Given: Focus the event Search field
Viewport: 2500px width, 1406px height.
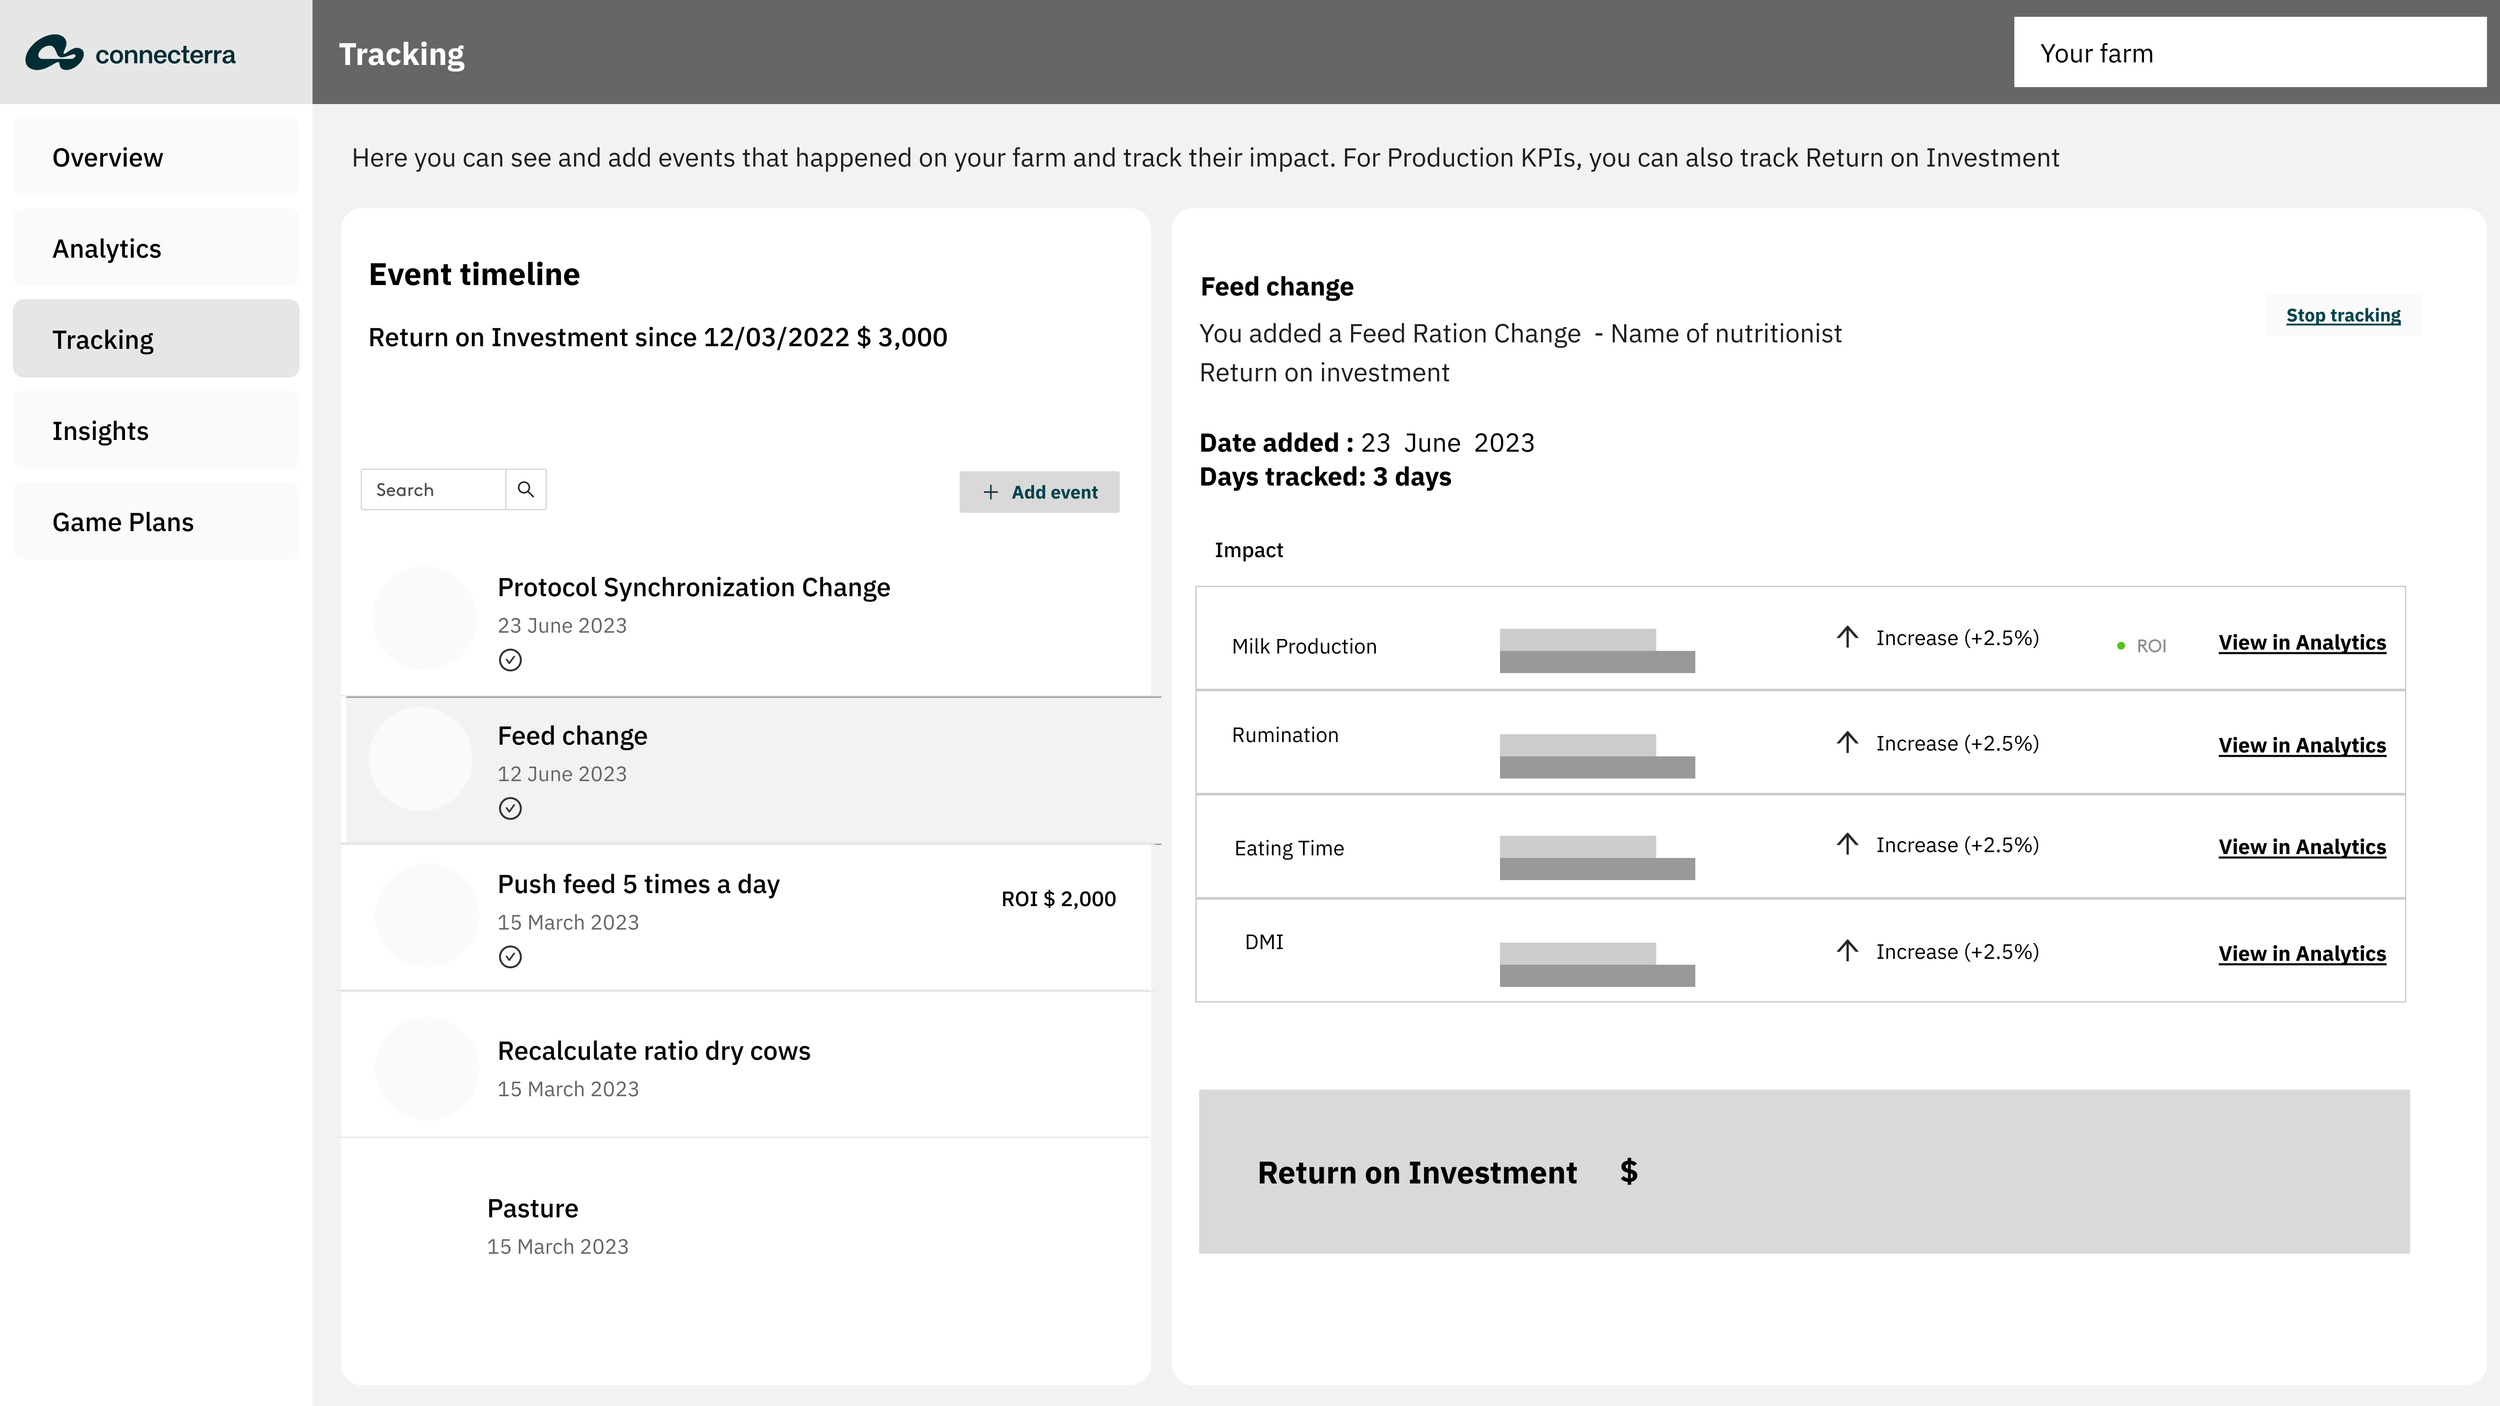Looking at the screenshot, I should pos(433,489).
